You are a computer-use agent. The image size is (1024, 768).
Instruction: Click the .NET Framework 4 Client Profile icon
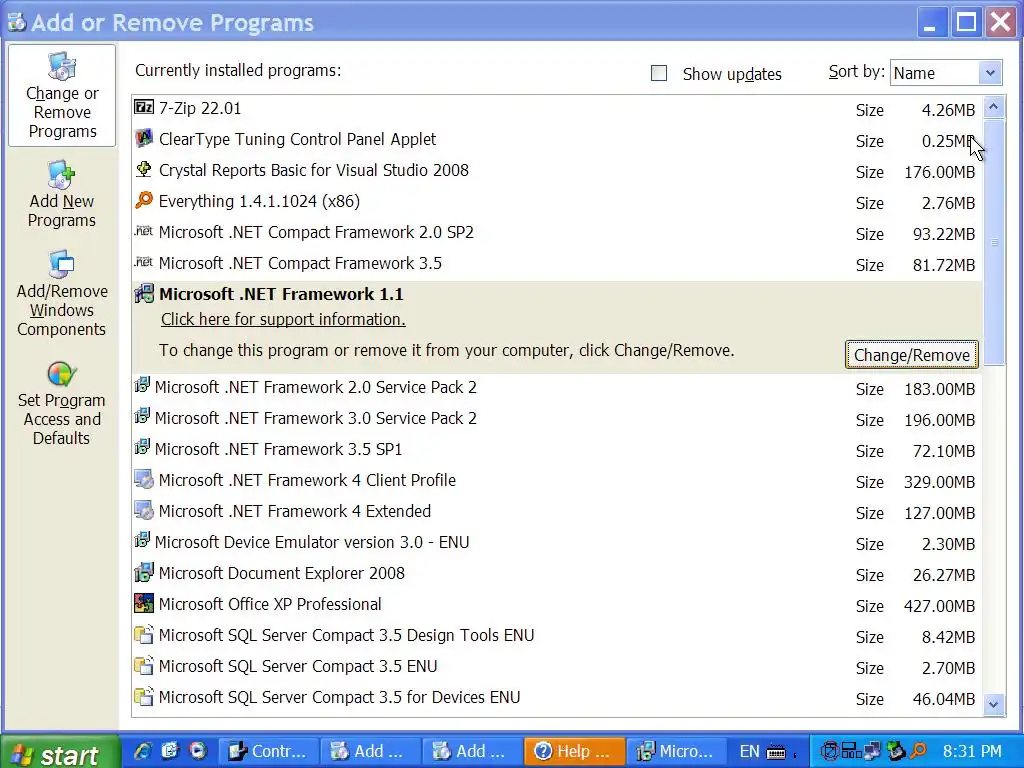[144, 480]
